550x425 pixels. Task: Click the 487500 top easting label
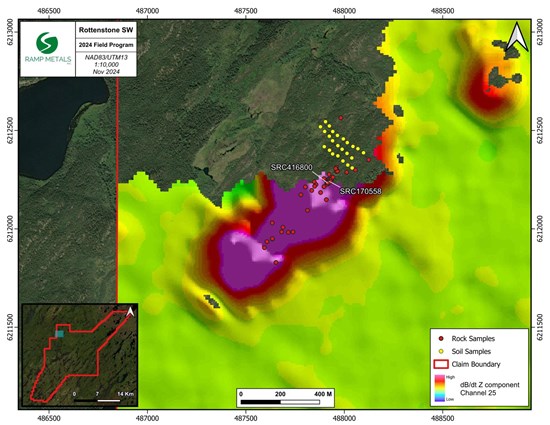246,11
